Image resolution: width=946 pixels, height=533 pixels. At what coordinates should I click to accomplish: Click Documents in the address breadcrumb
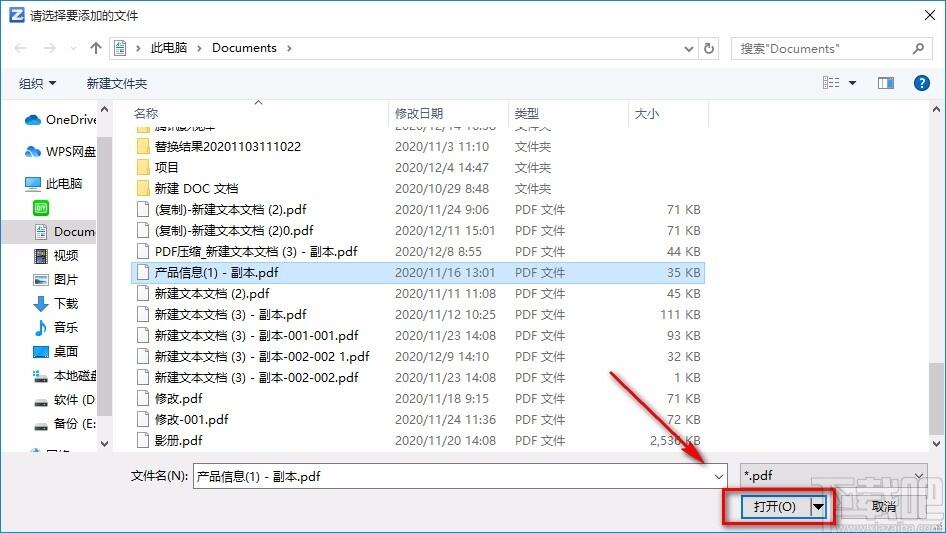[x=244, y=48]
